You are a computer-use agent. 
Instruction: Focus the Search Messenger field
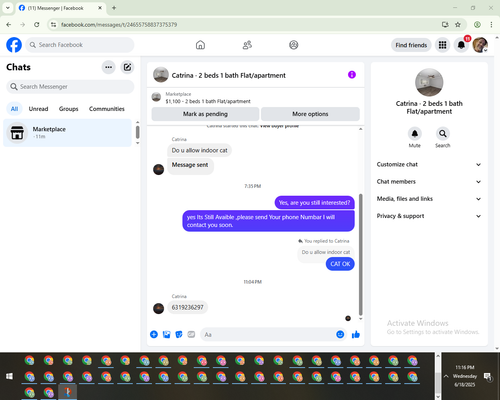point(70,87)
